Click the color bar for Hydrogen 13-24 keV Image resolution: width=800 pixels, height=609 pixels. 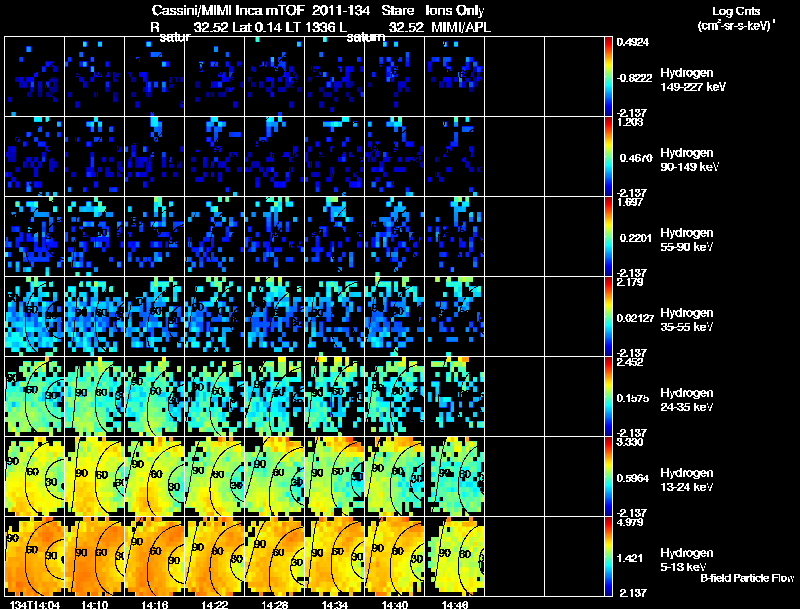click(608, 476)
